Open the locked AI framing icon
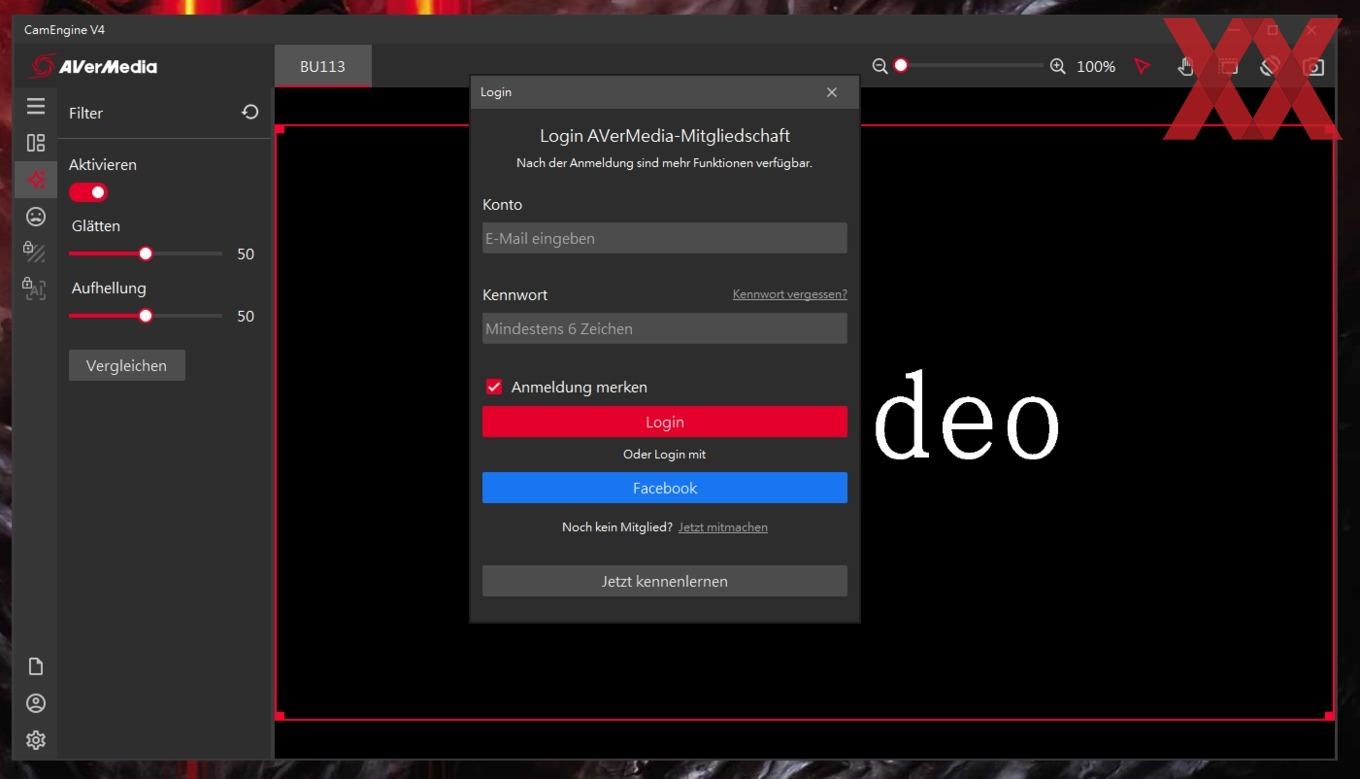 35,289
